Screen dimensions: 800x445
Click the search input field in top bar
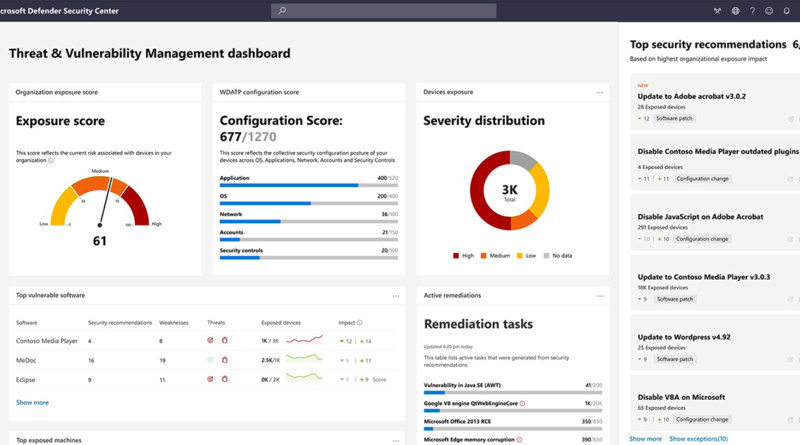pyautogui.click(x=383, y=11)
